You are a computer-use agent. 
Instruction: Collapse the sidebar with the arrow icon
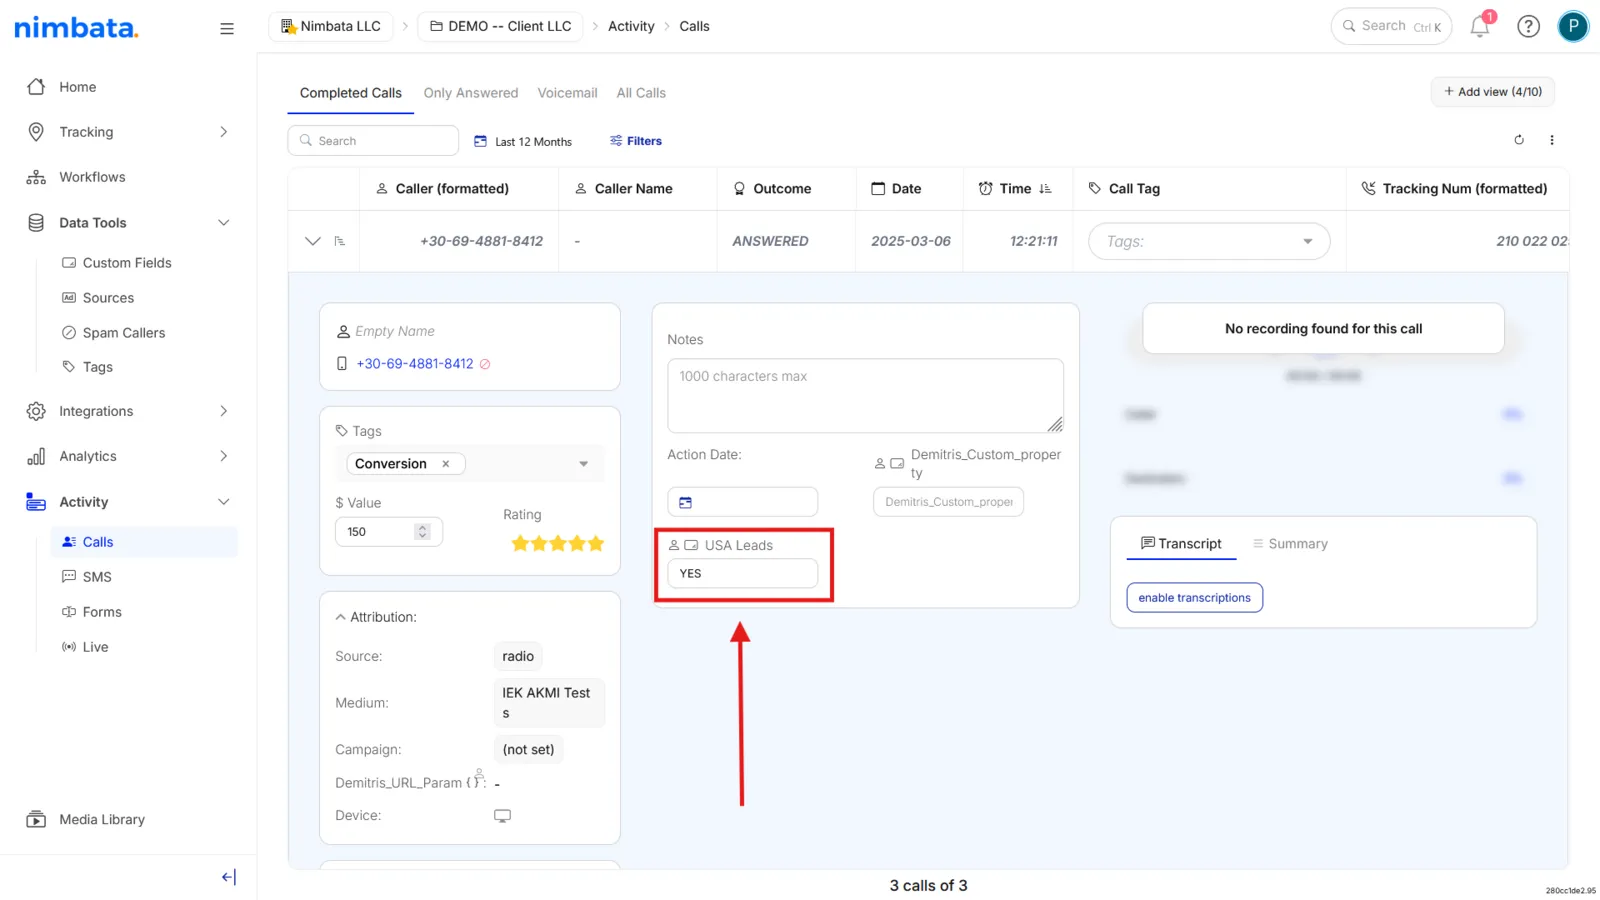[229, 877]
